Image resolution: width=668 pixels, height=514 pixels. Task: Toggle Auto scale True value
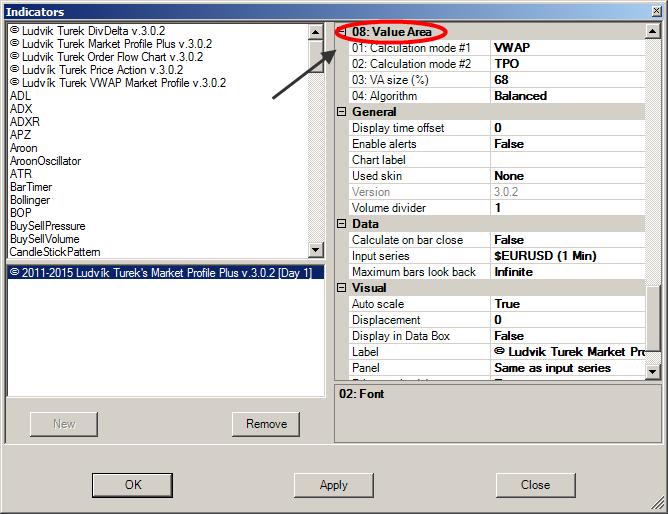(x=568, y=304)
